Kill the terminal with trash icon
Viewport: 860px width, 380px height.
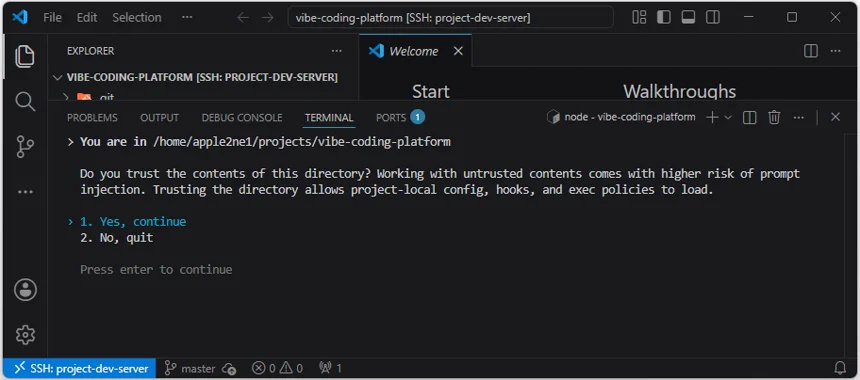[774, 117]
